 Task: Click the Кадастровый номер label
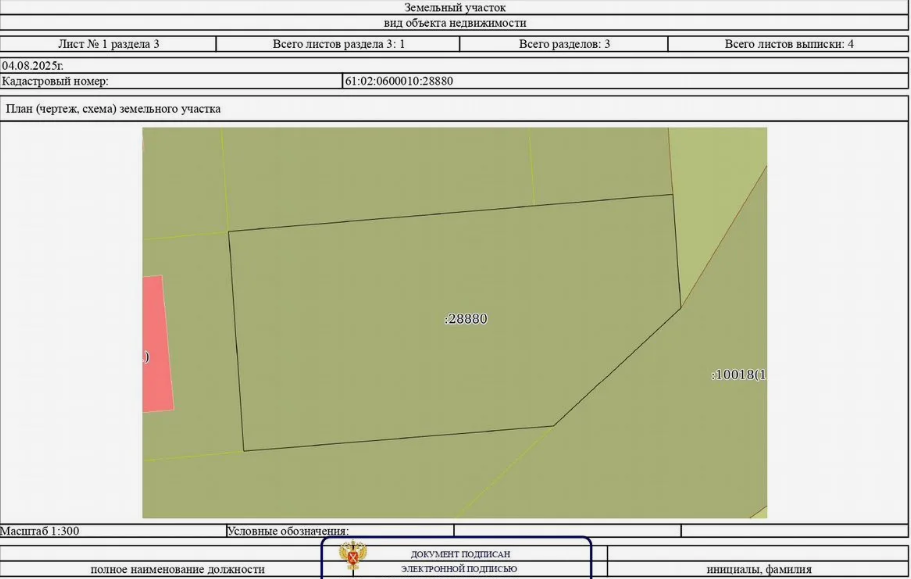(x=55, y=81)
